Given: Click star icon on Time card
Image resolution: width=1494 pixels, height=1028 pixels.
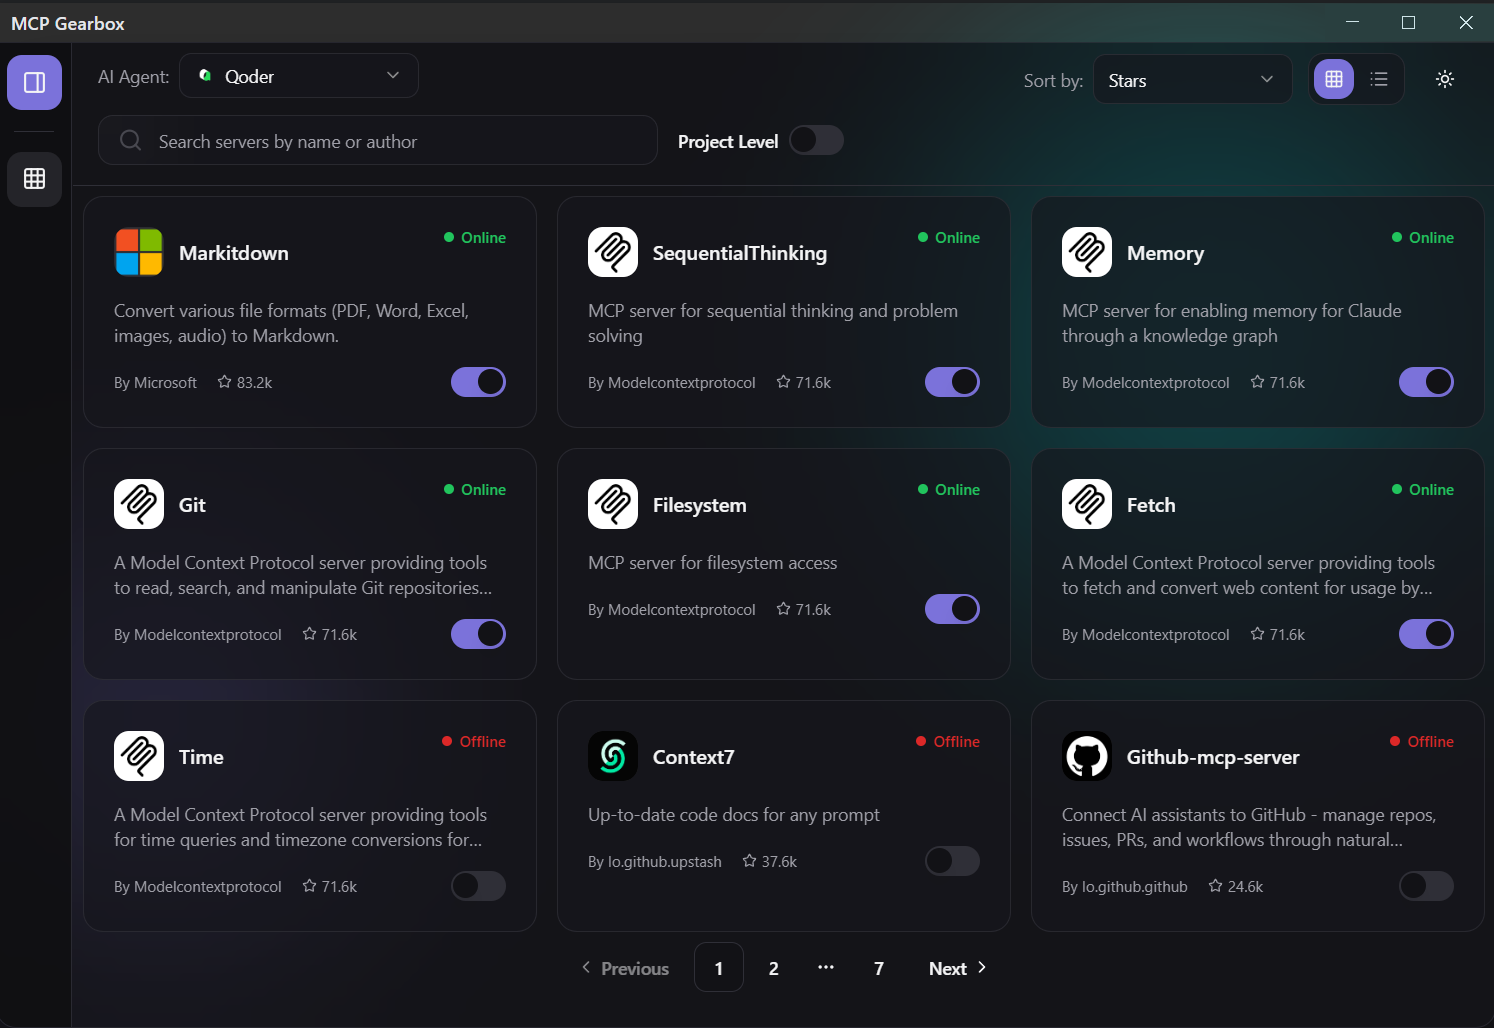Looking at the screenshot, I should tap(309, 886).
